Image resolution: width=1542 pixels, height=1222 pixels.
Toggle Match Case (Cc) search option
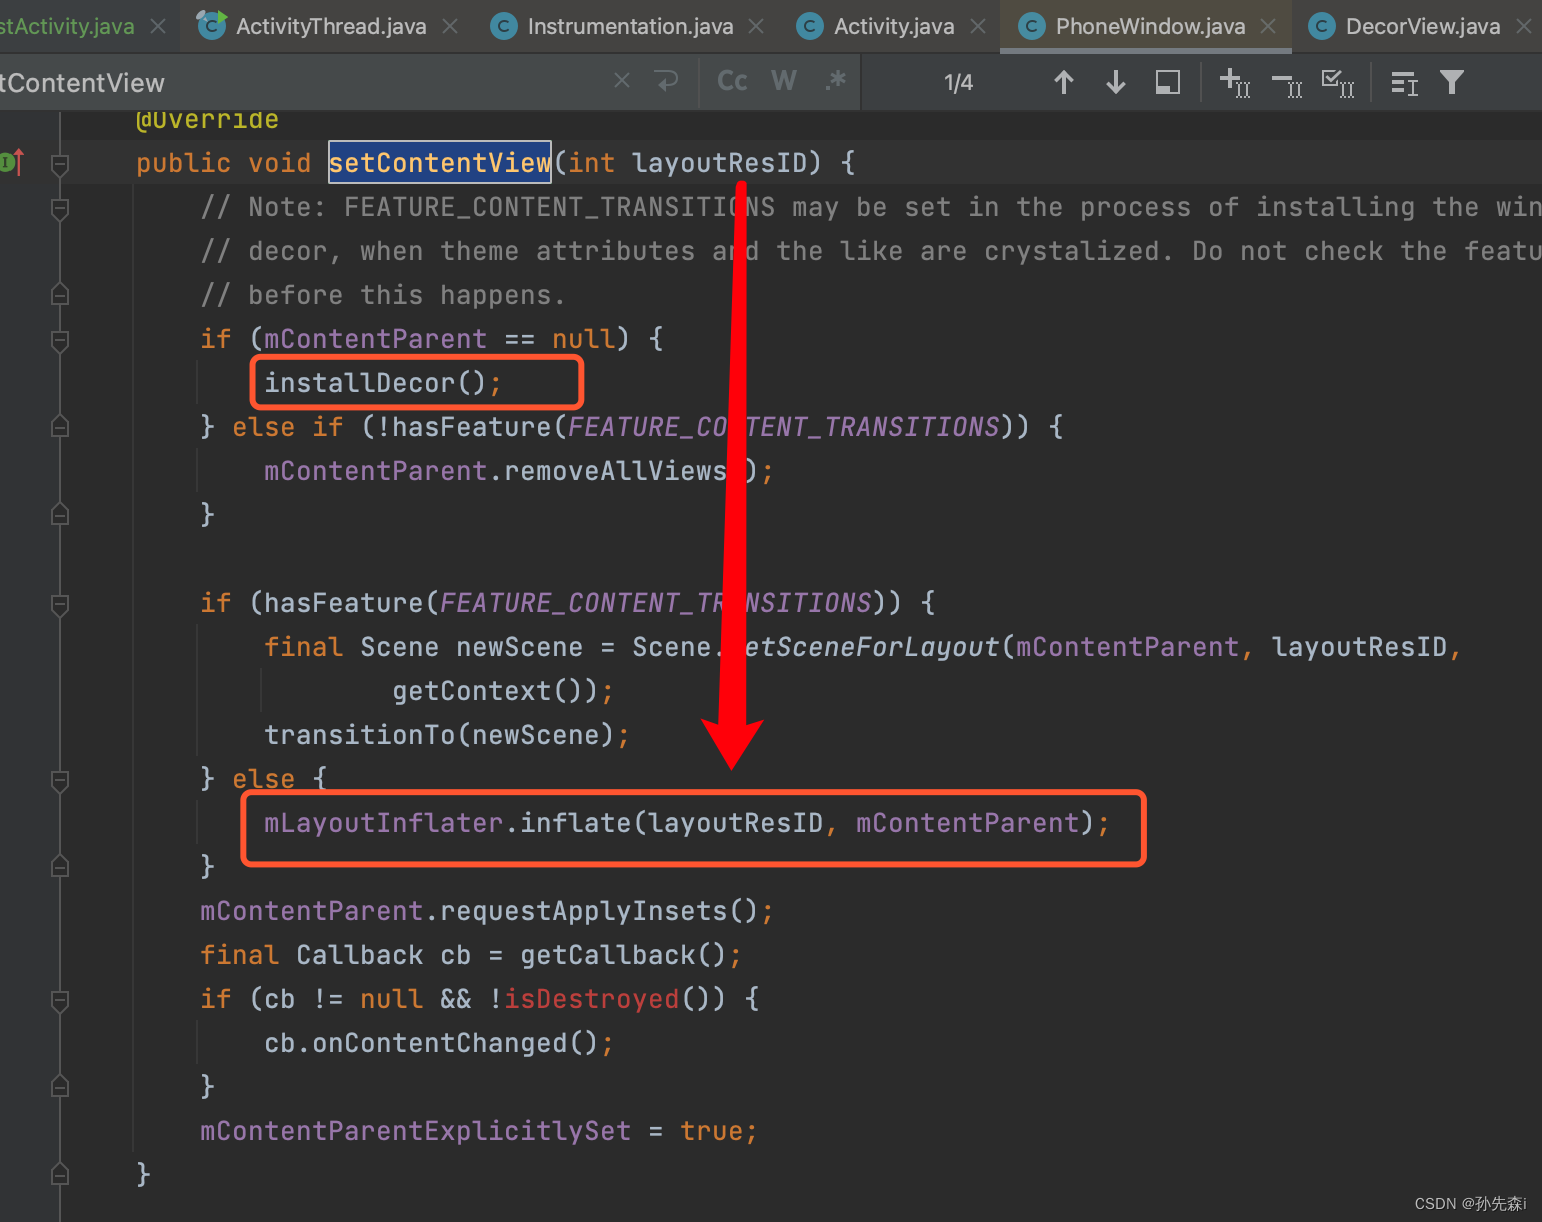(732, 80)
